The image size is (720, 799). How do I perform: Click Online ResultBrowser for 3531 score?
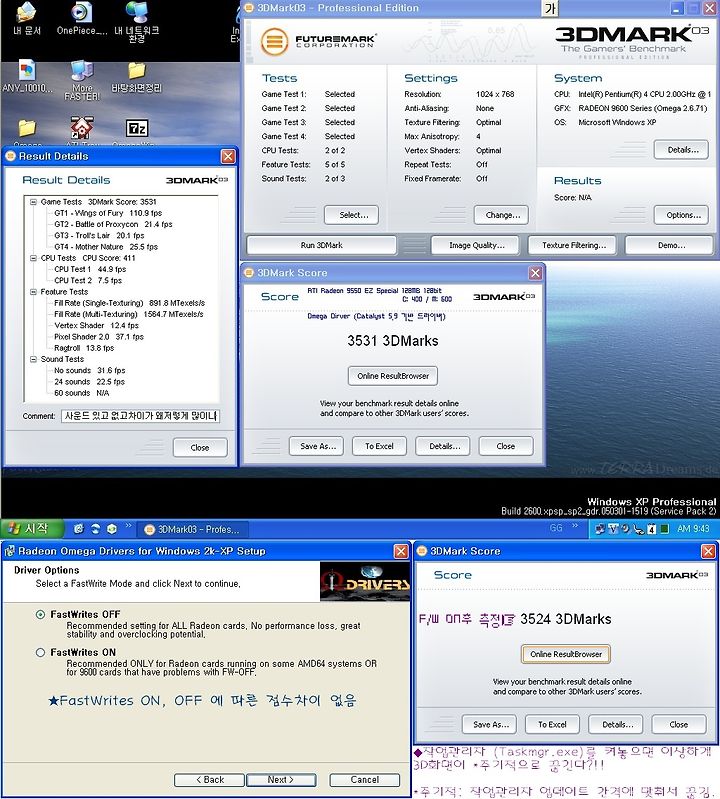pyautogui.click(x=393, y=376)
